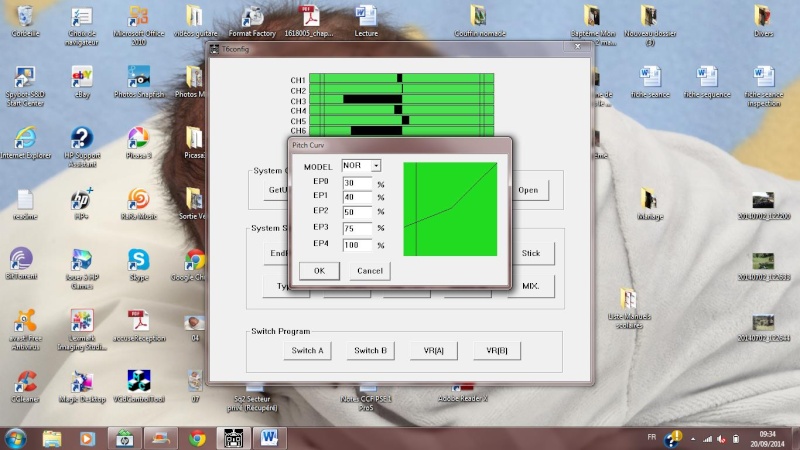800x450 pixels.
Task: Select the readme text file icon
Action: (25, 204)
